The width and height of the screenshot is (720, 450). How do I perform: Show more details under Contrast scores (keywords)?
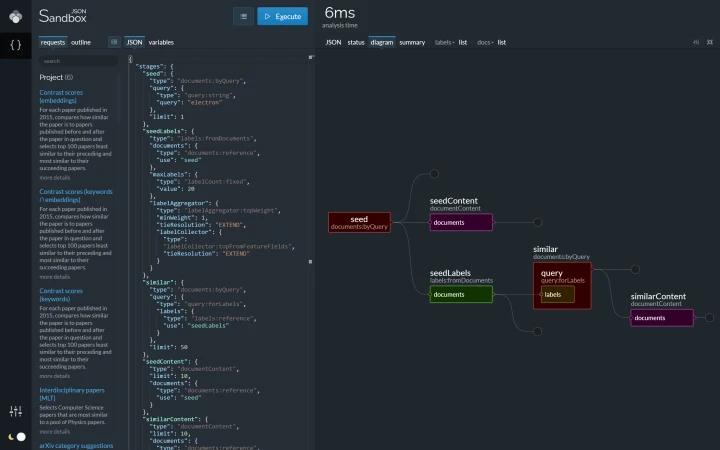tap(55, 376)
